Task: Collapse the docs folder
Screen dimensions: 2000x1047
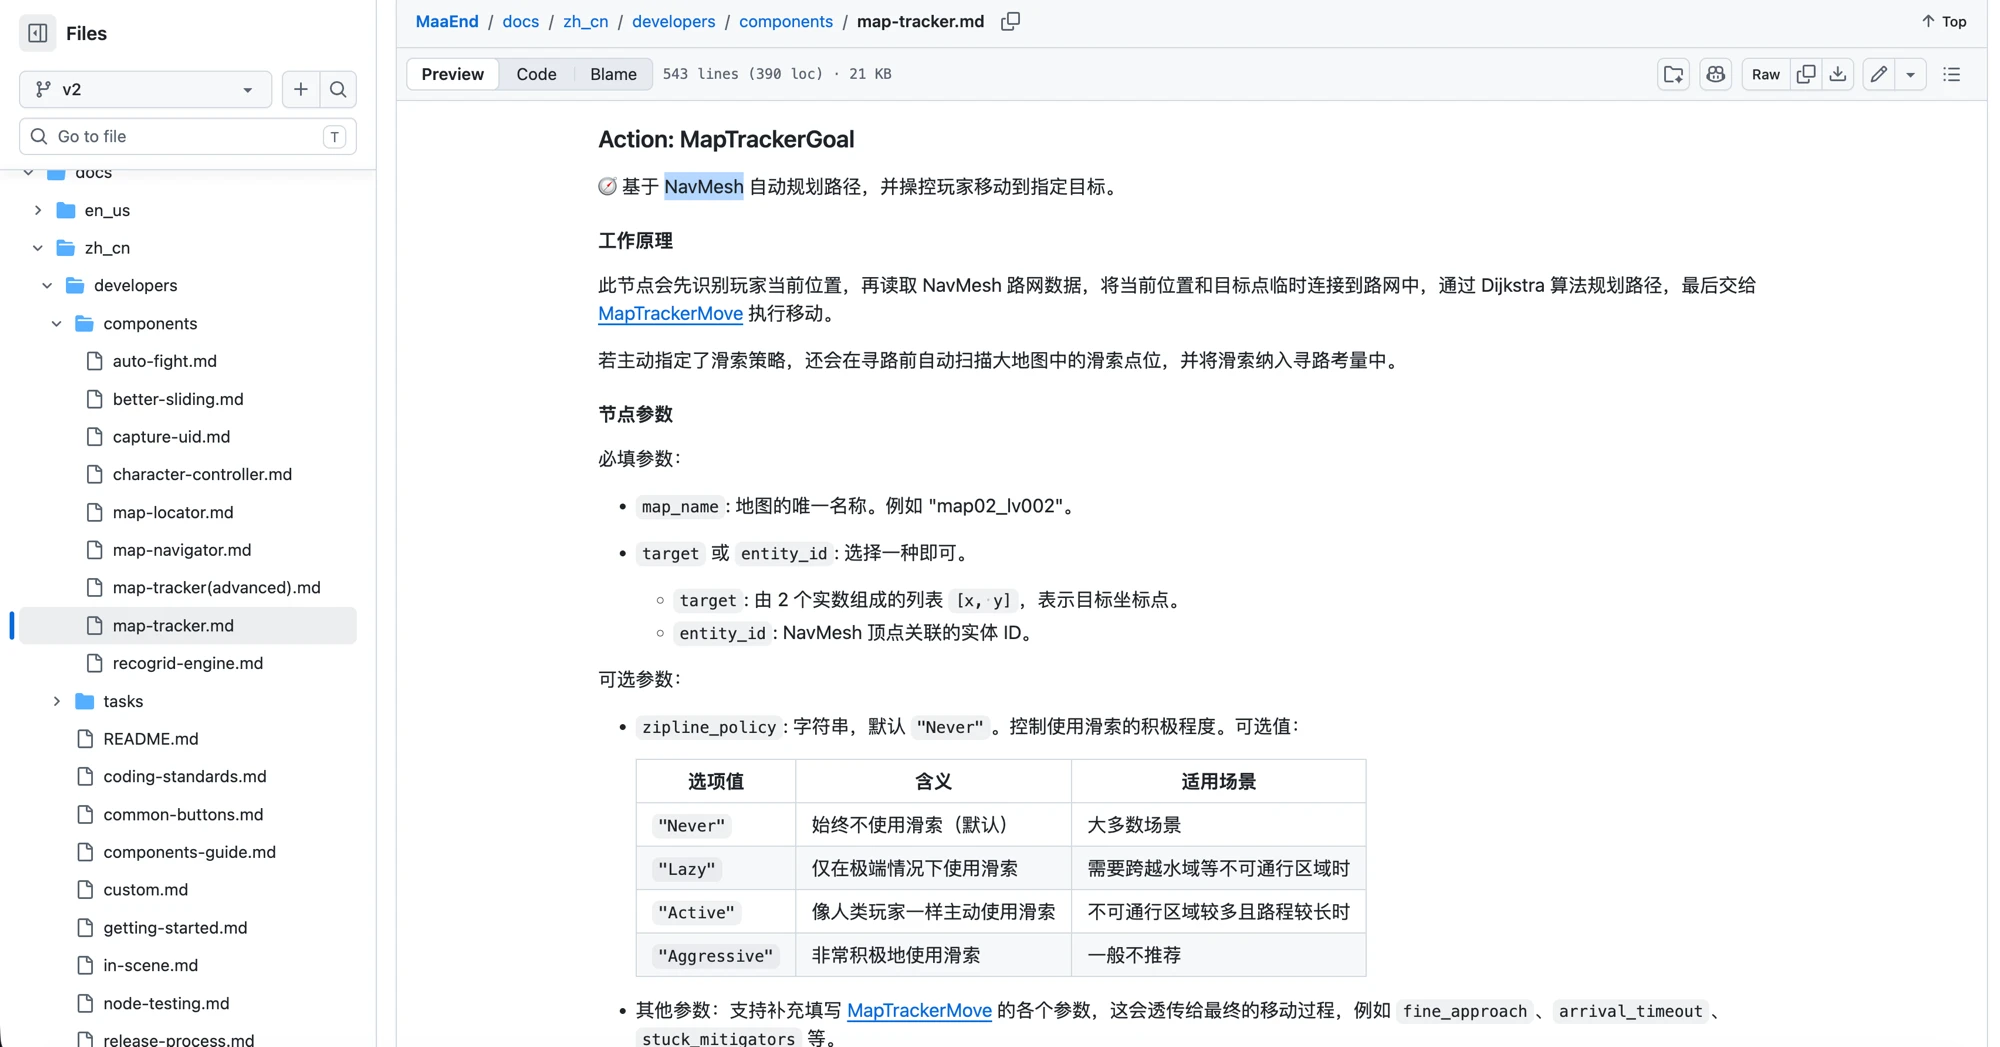Action: point(29,172)
